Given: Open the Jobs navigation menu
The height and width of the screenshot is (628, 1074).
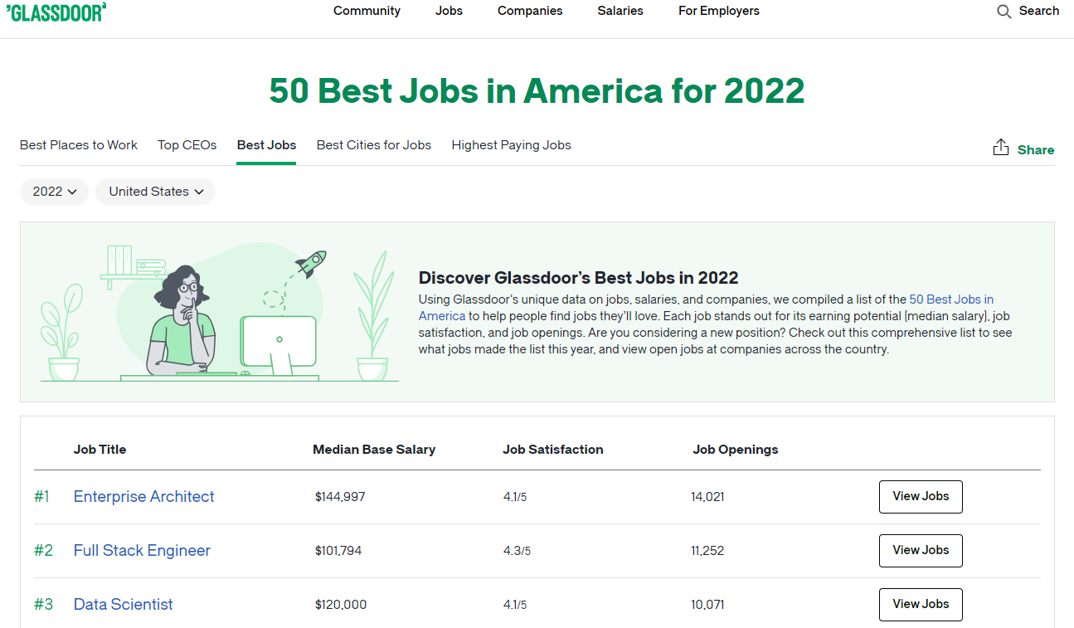Looking at the screenshot, I should (449, 11).
